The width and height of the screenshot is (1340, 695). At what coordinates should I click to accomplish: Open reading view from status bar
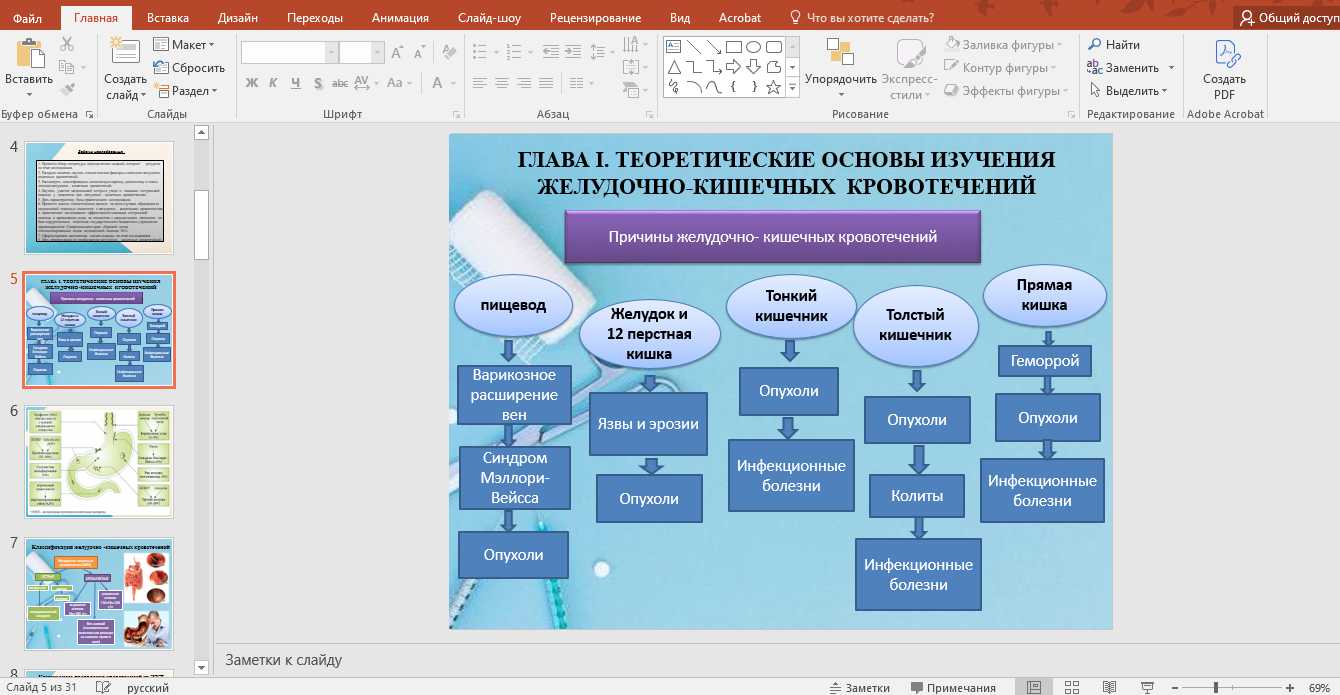point(1108,687)
